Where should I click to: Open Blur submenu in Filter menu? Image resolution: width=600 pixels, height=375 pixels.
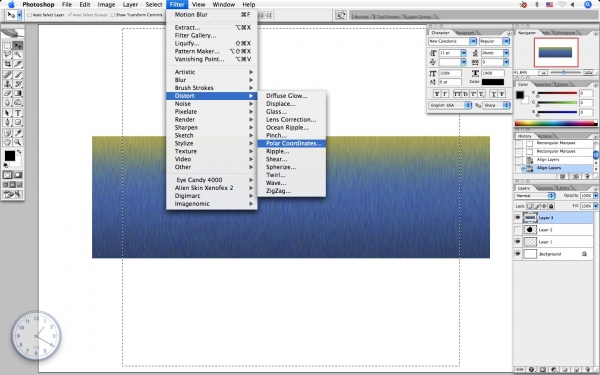click(212, 80)
